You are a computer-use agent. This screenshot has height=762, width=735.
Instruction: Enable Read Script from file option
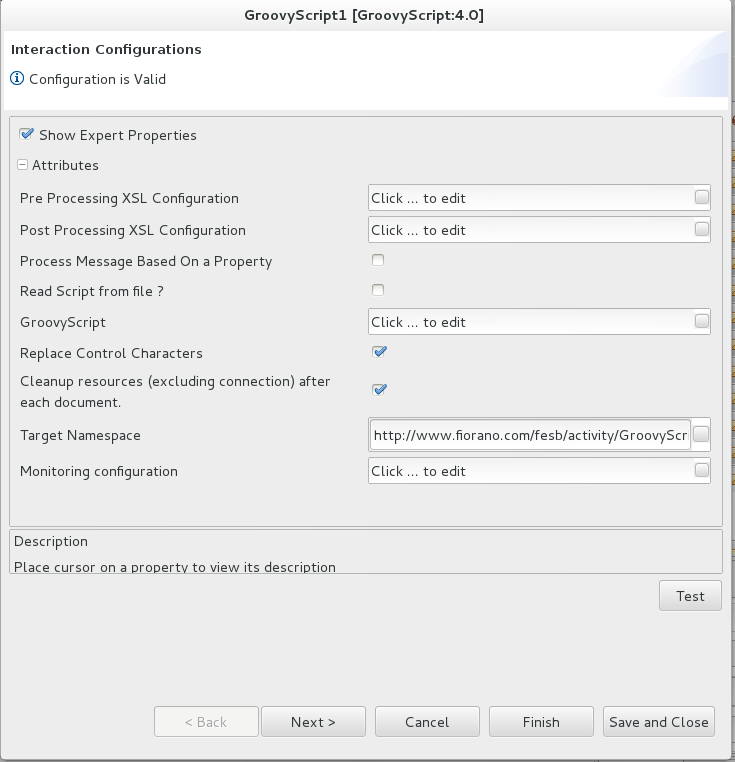point(378,290)
